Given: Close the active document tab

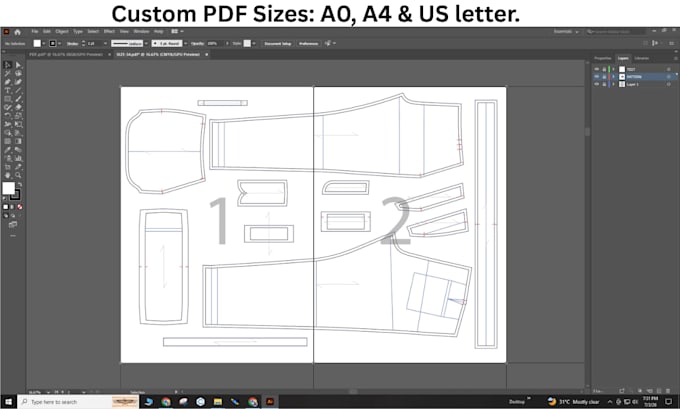Looking at the screenshot, I should click(x=207, y=55).
